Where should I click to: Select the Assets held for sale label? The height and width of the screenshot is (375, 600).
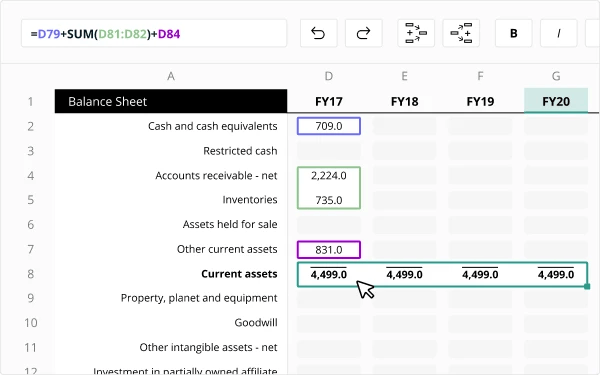(x=230, y=224)
